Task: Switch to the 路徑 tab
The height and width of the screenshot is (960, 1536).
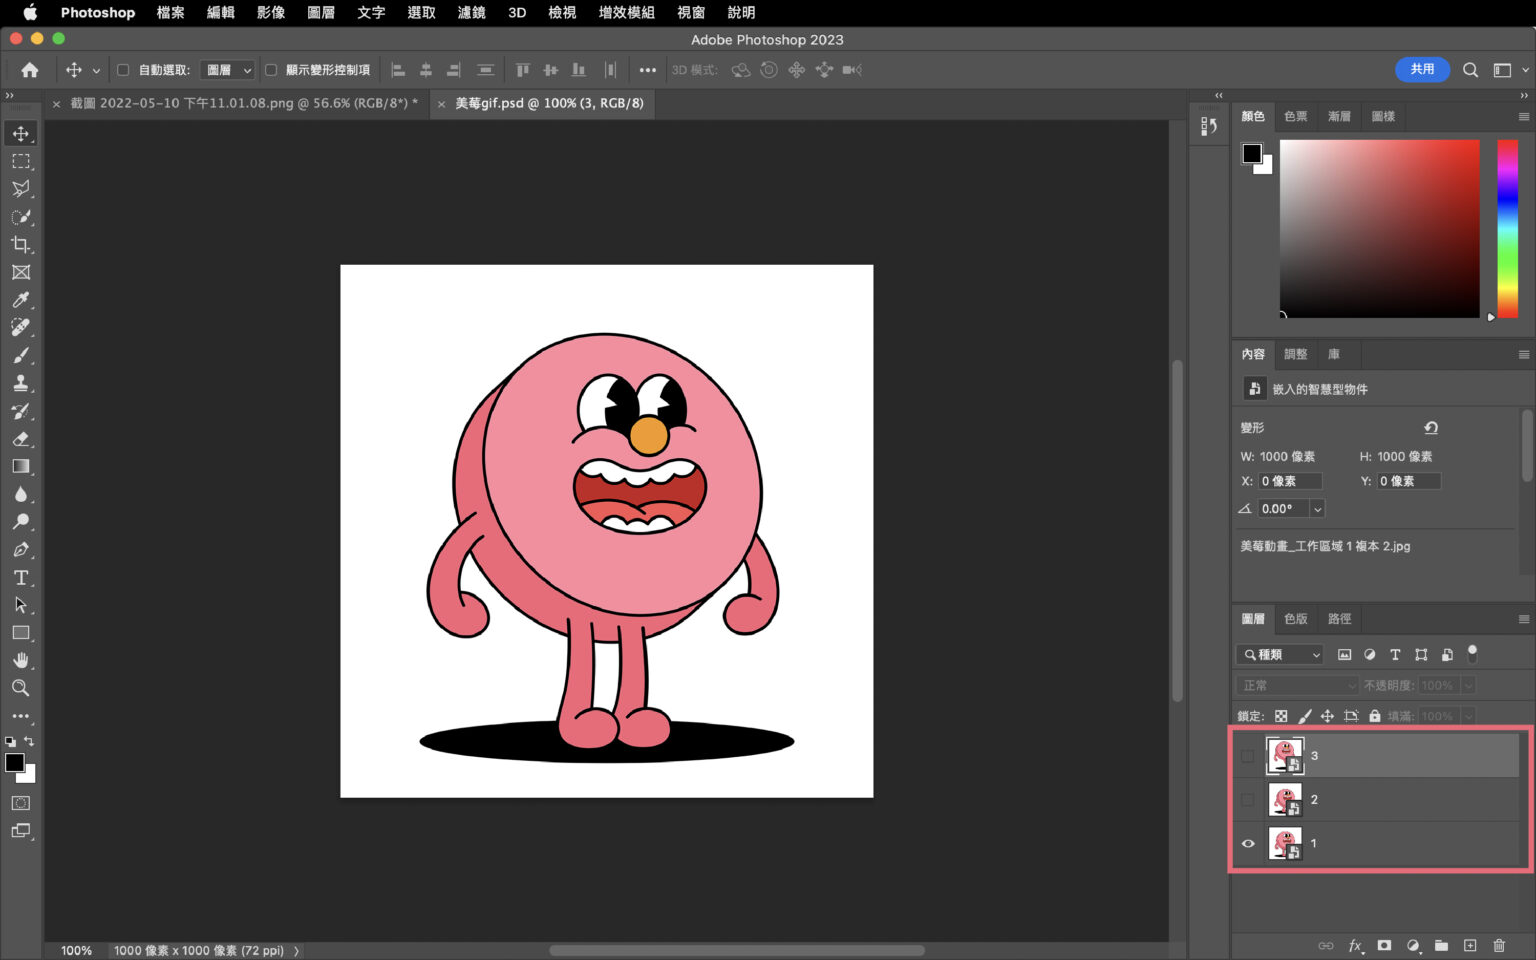Action: click(x=1340, y=619)
